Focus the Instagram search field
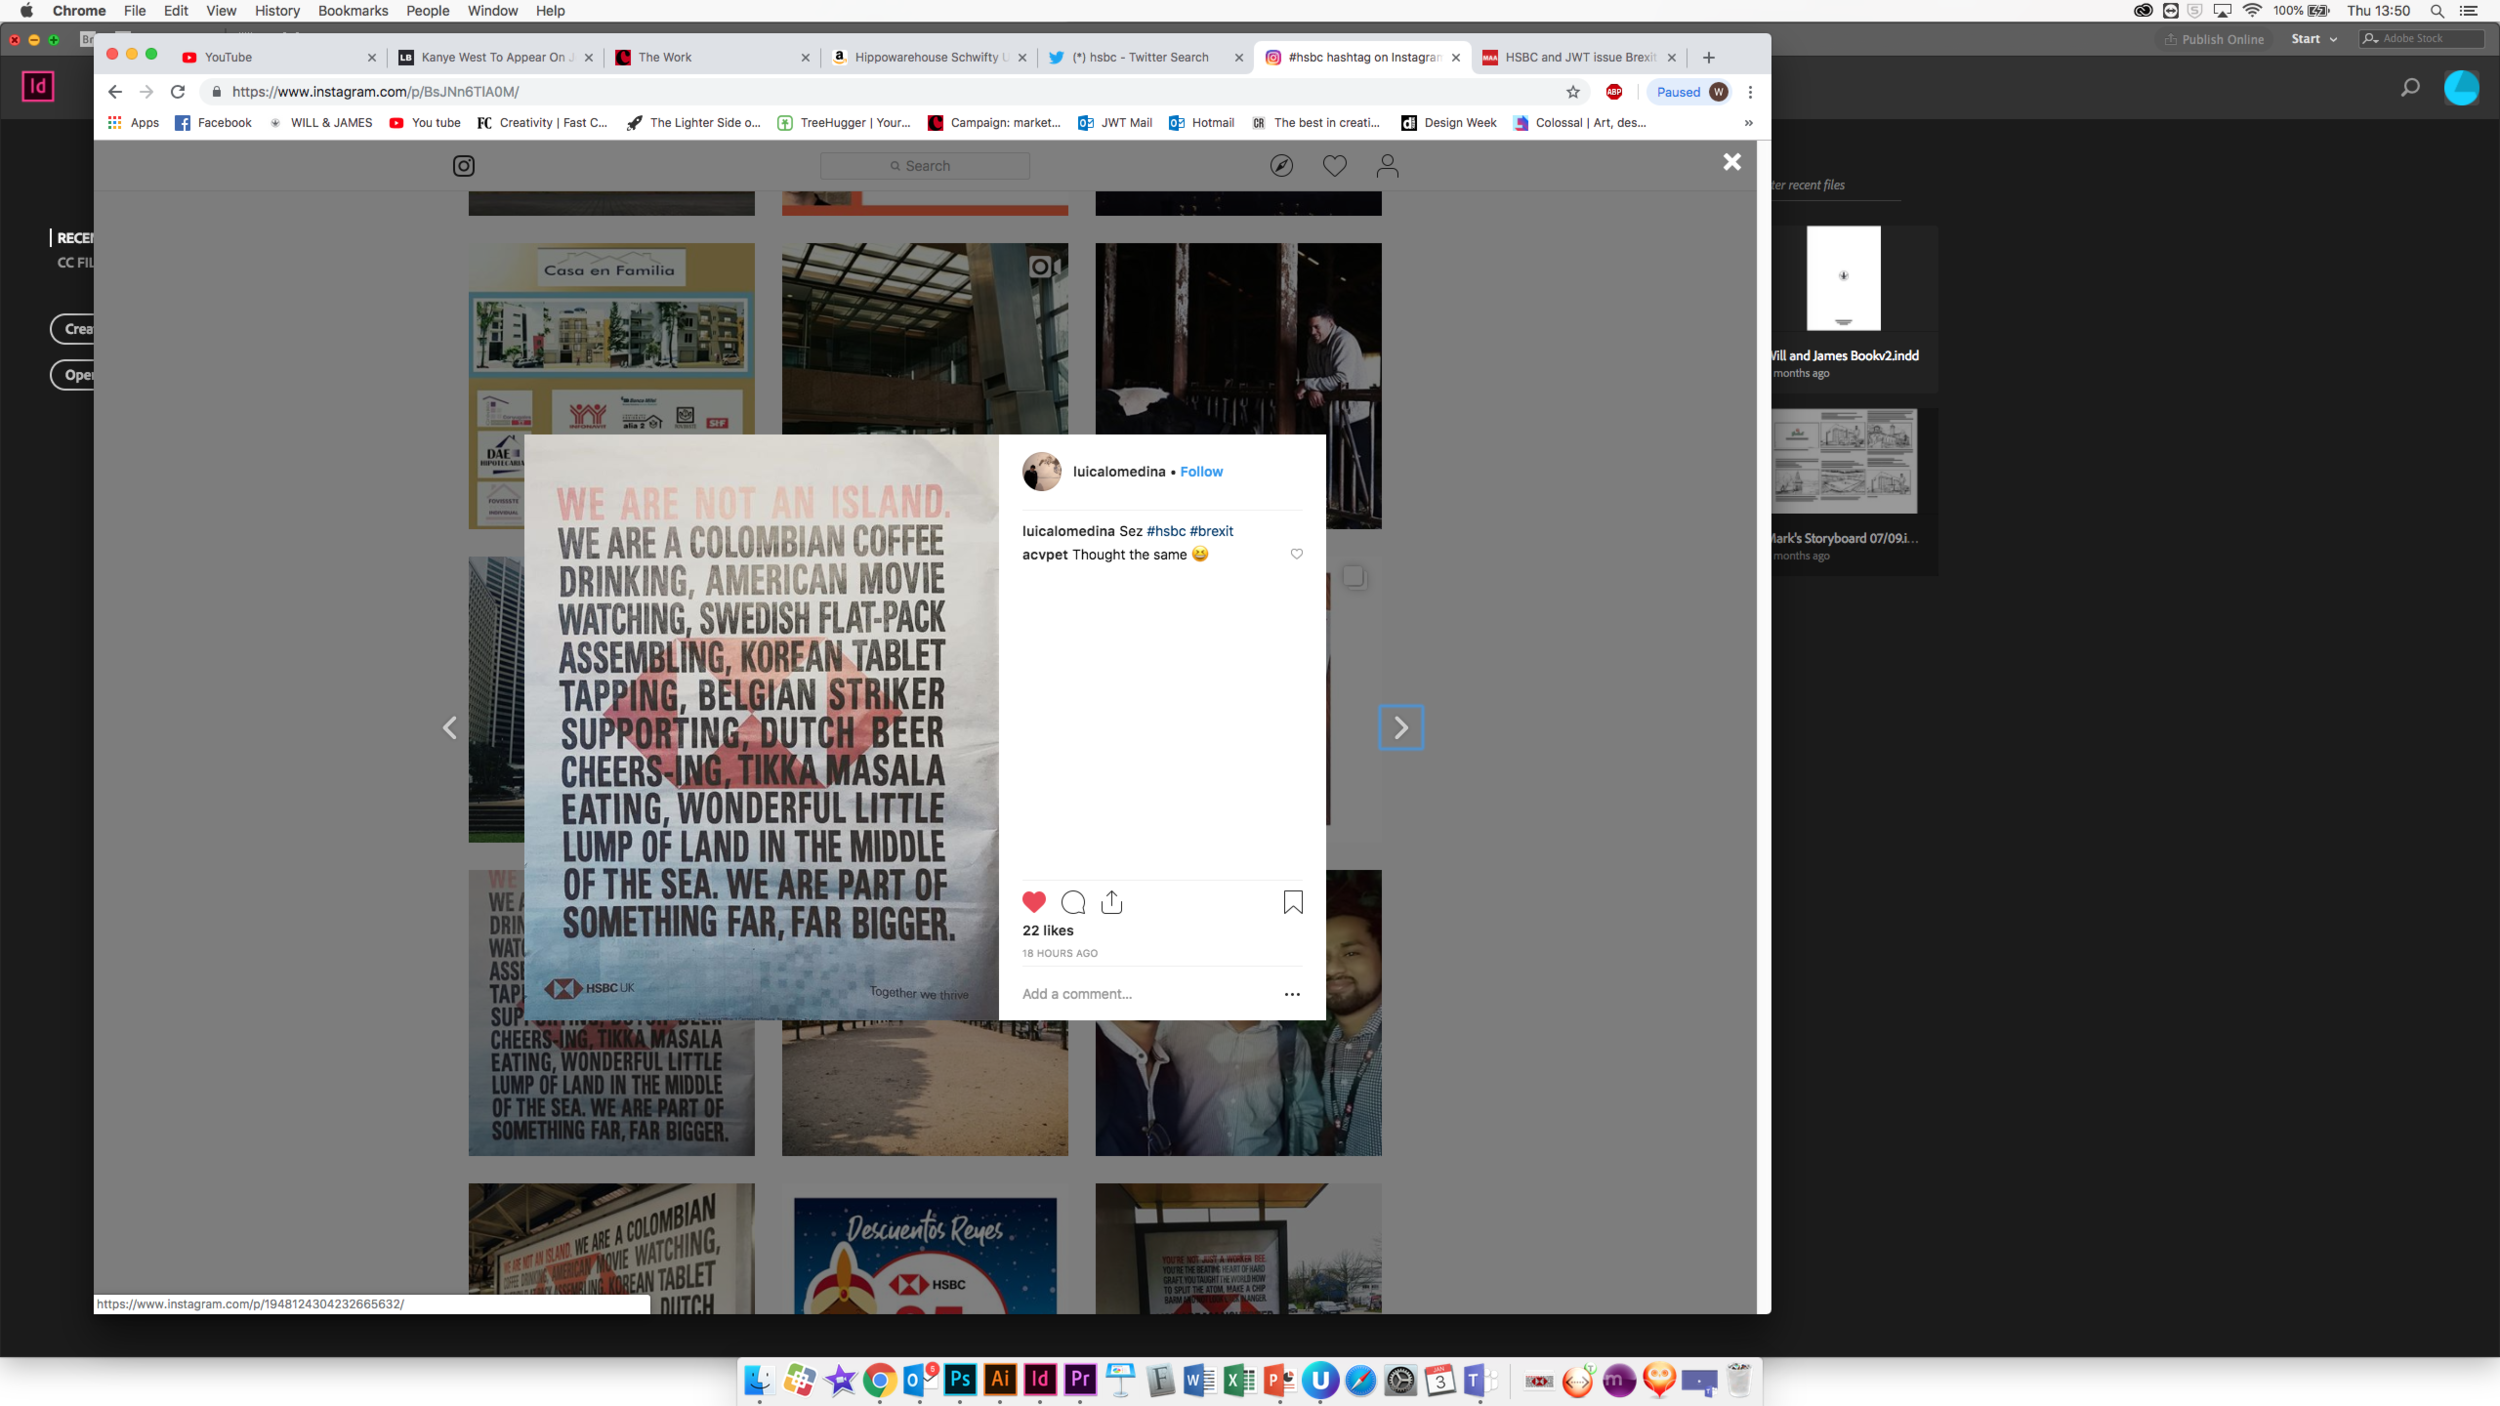The width and height of the screenshot is (2500, 1406). click(924, 166)
